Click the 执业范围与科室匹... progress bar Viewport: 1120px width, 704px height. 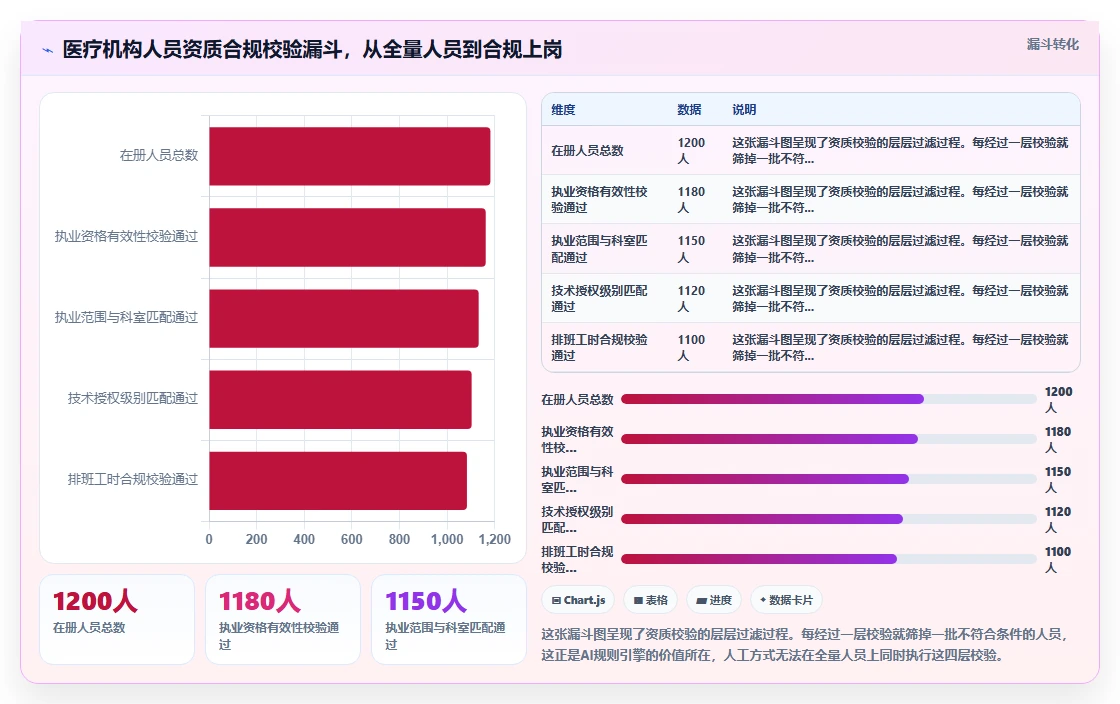[829, 479]
